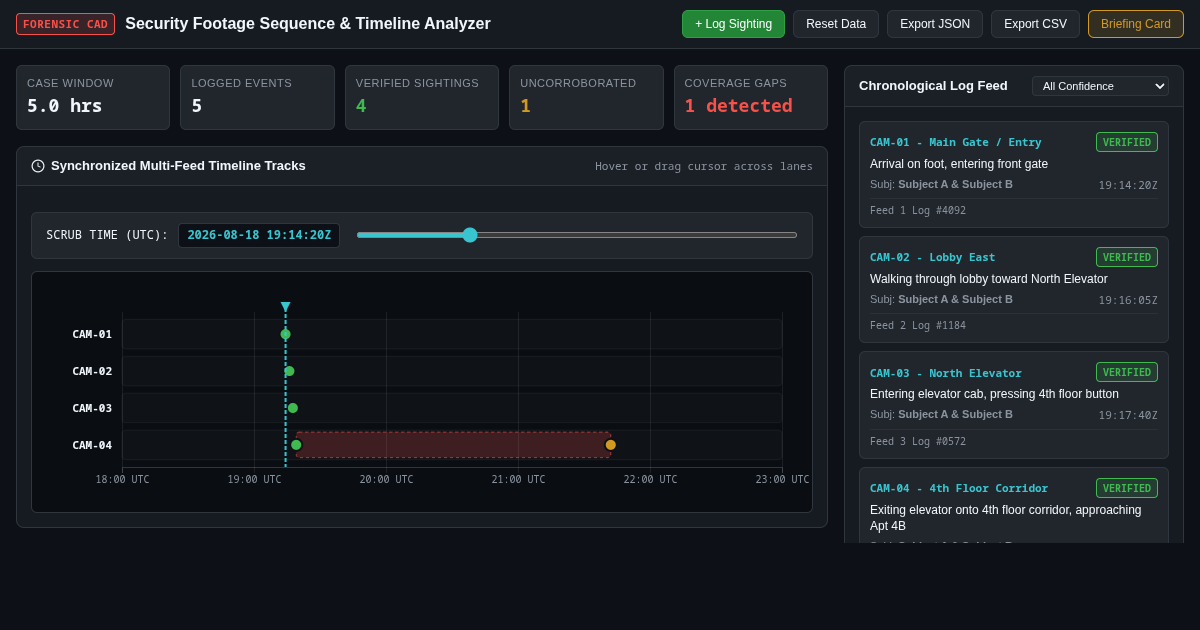1200x630 pixels.
Task: Click the Verified Sightings stat card
Action: (x=422, y=98)
